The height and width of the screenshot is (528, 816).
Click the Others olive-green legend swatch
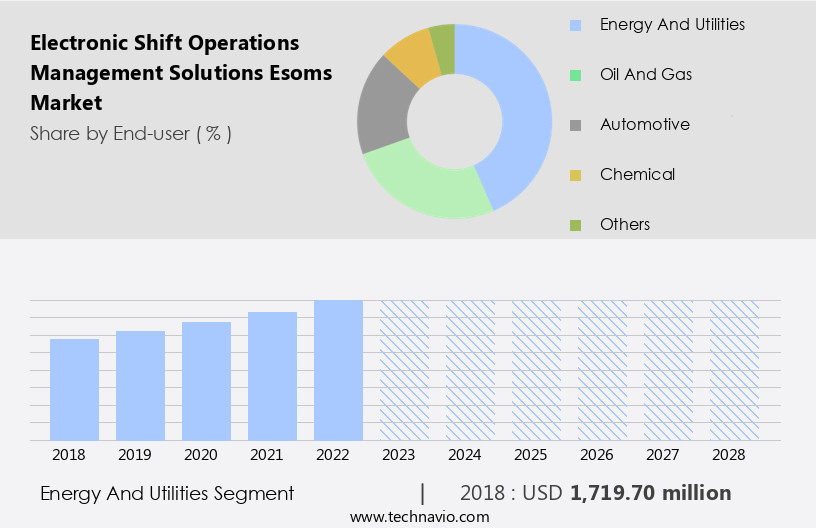(x=575, y=225)
